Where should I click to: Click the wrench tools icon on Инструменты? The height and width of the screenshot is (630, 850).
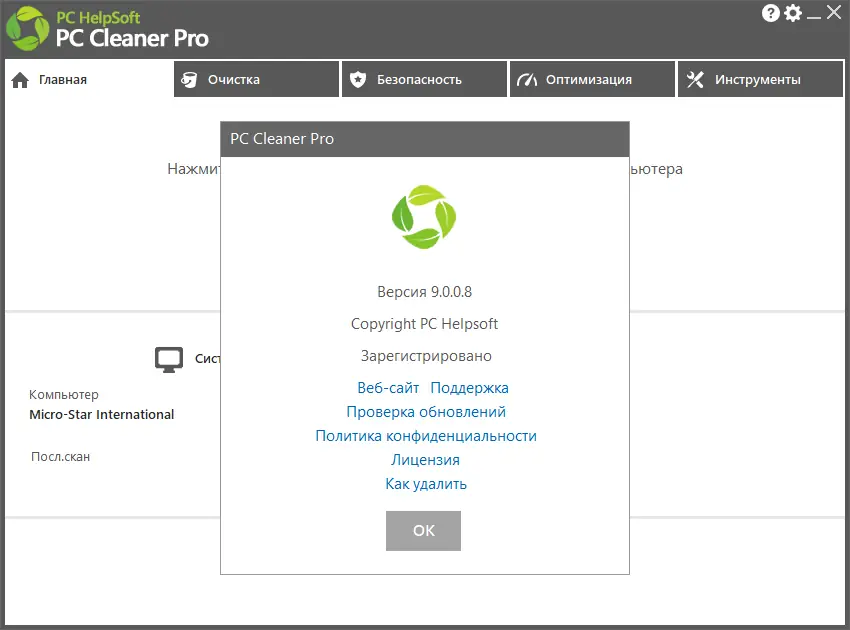[695, 80]
